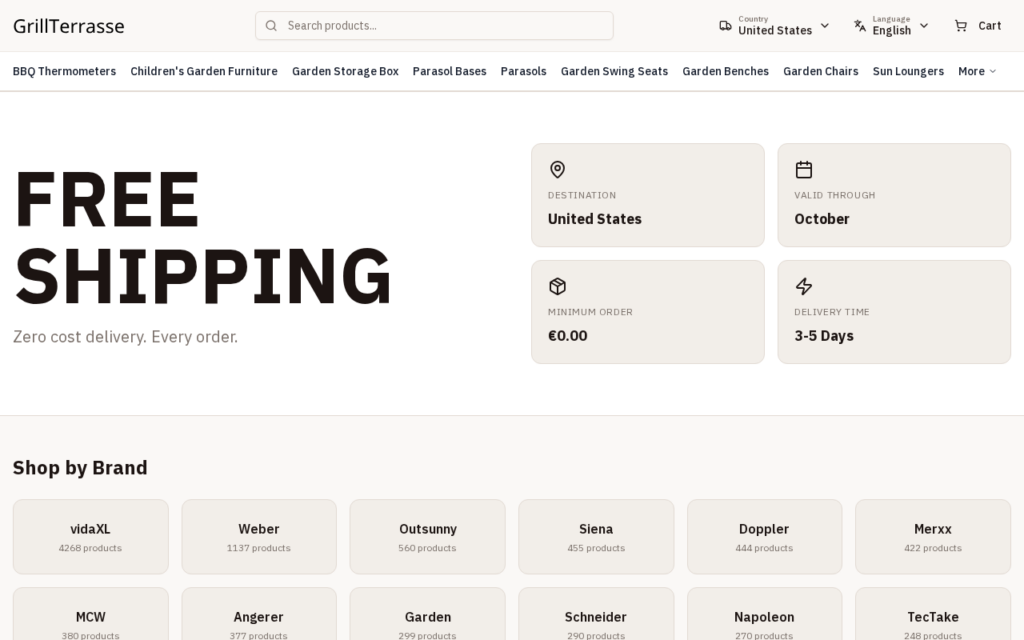Open the Country United States dropdown

(x=775, y=25)
